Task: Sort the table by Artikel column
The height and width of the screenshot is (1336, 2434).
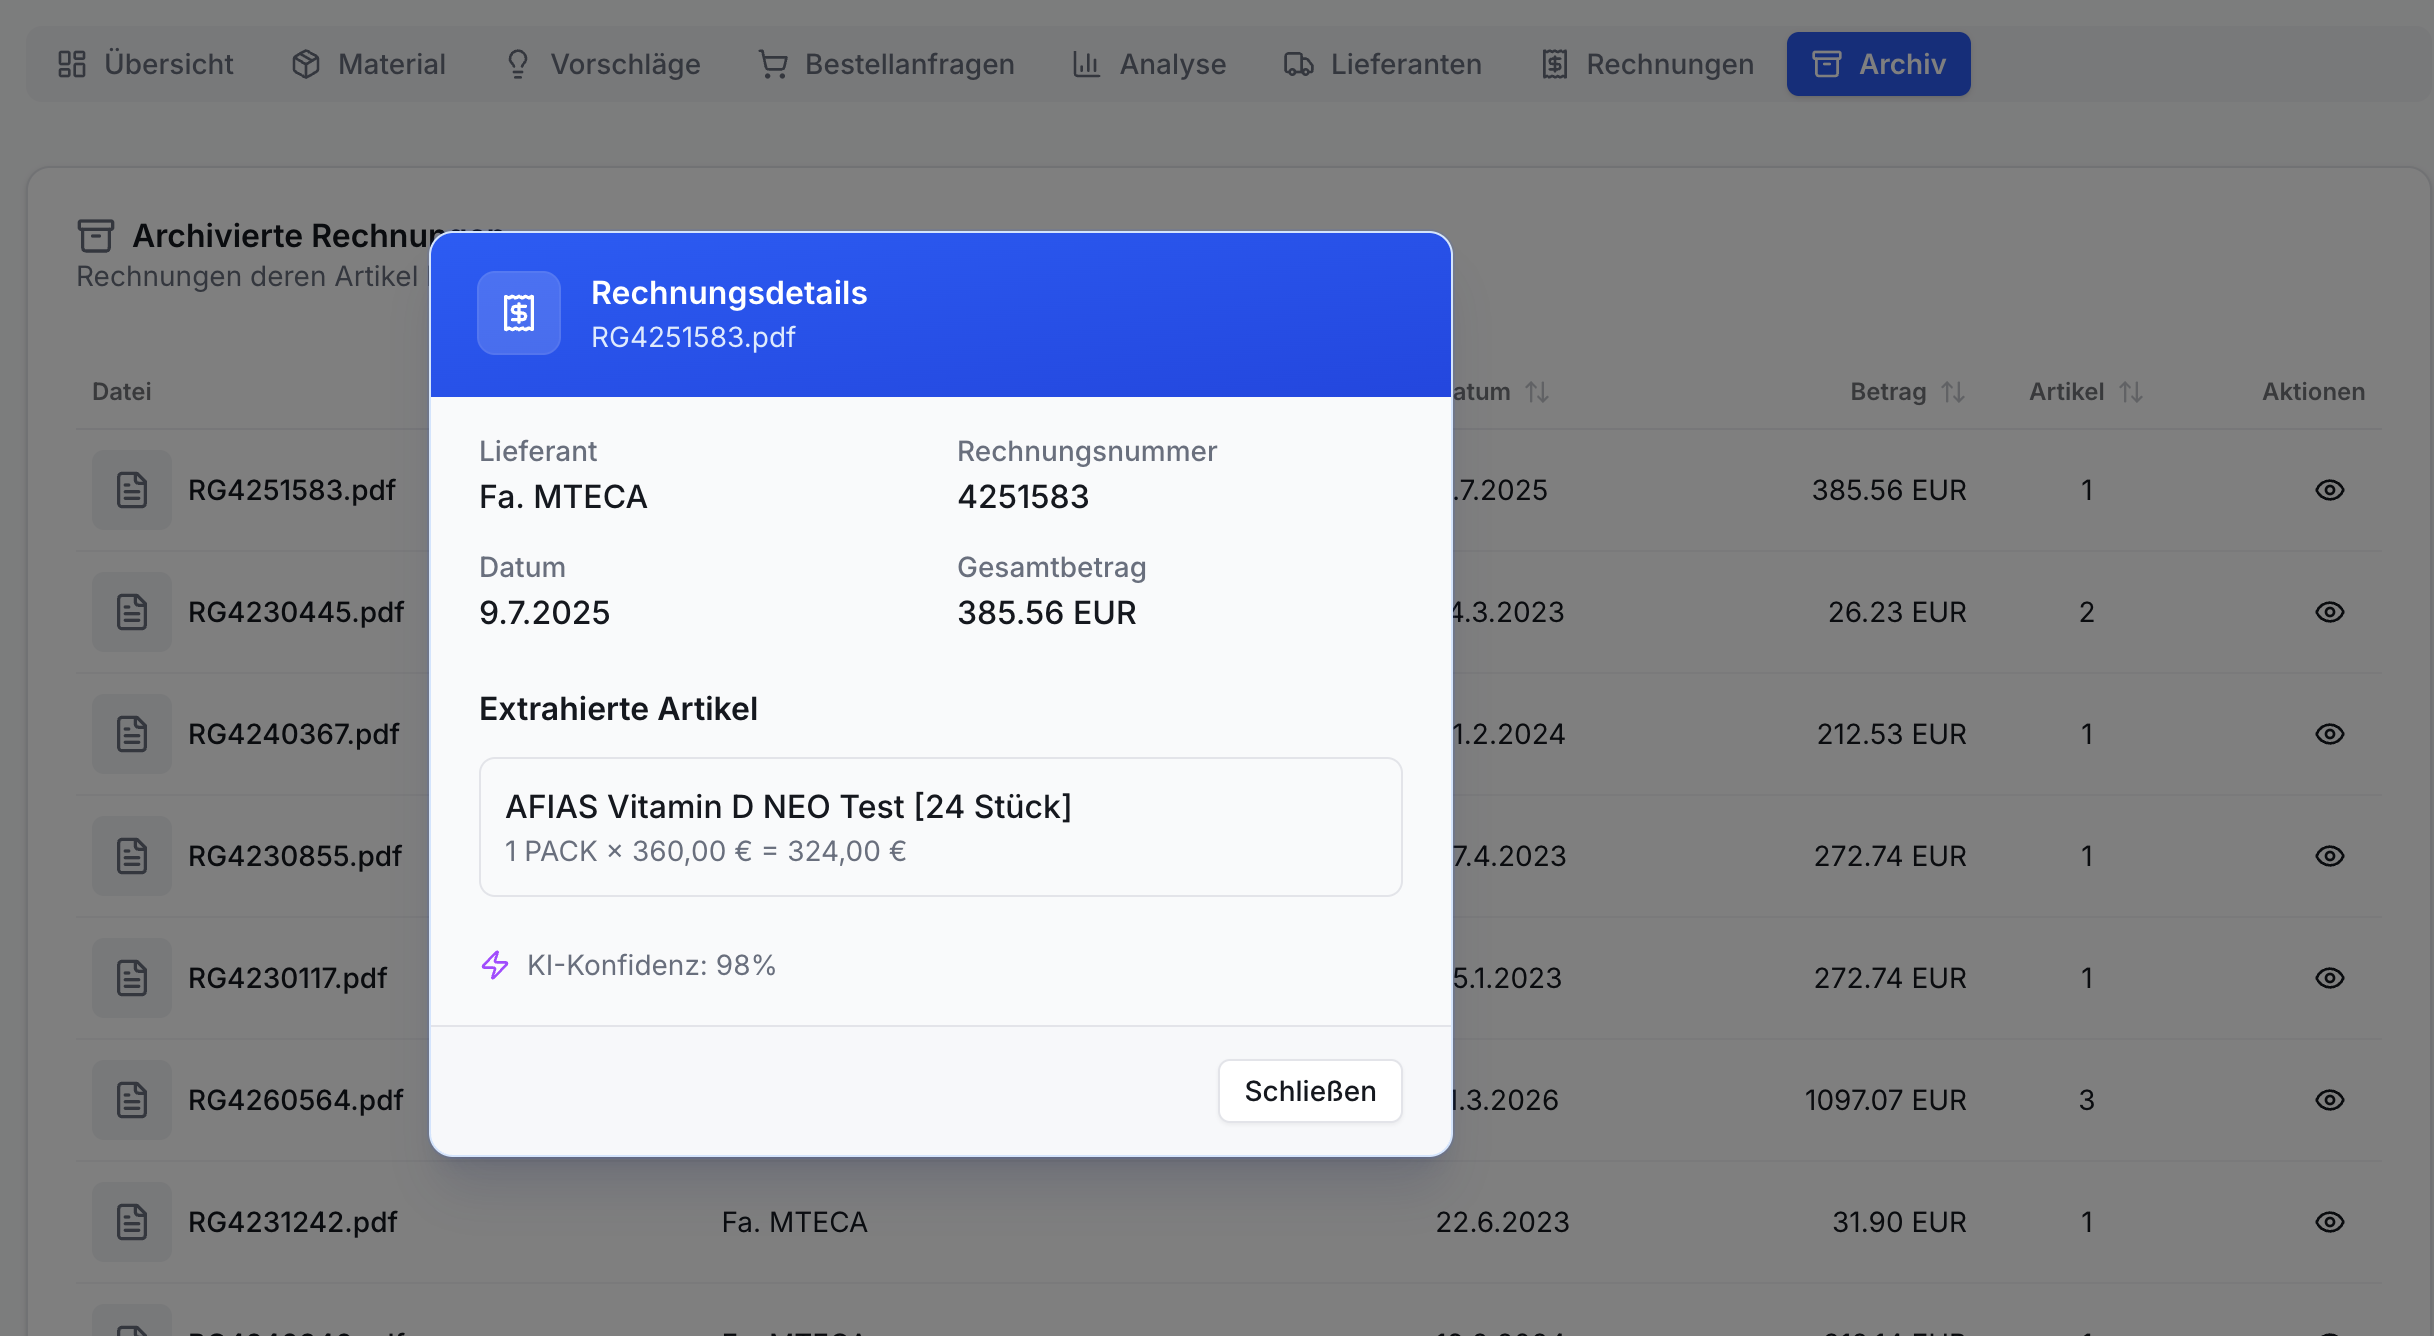Action: [2086, 392]
